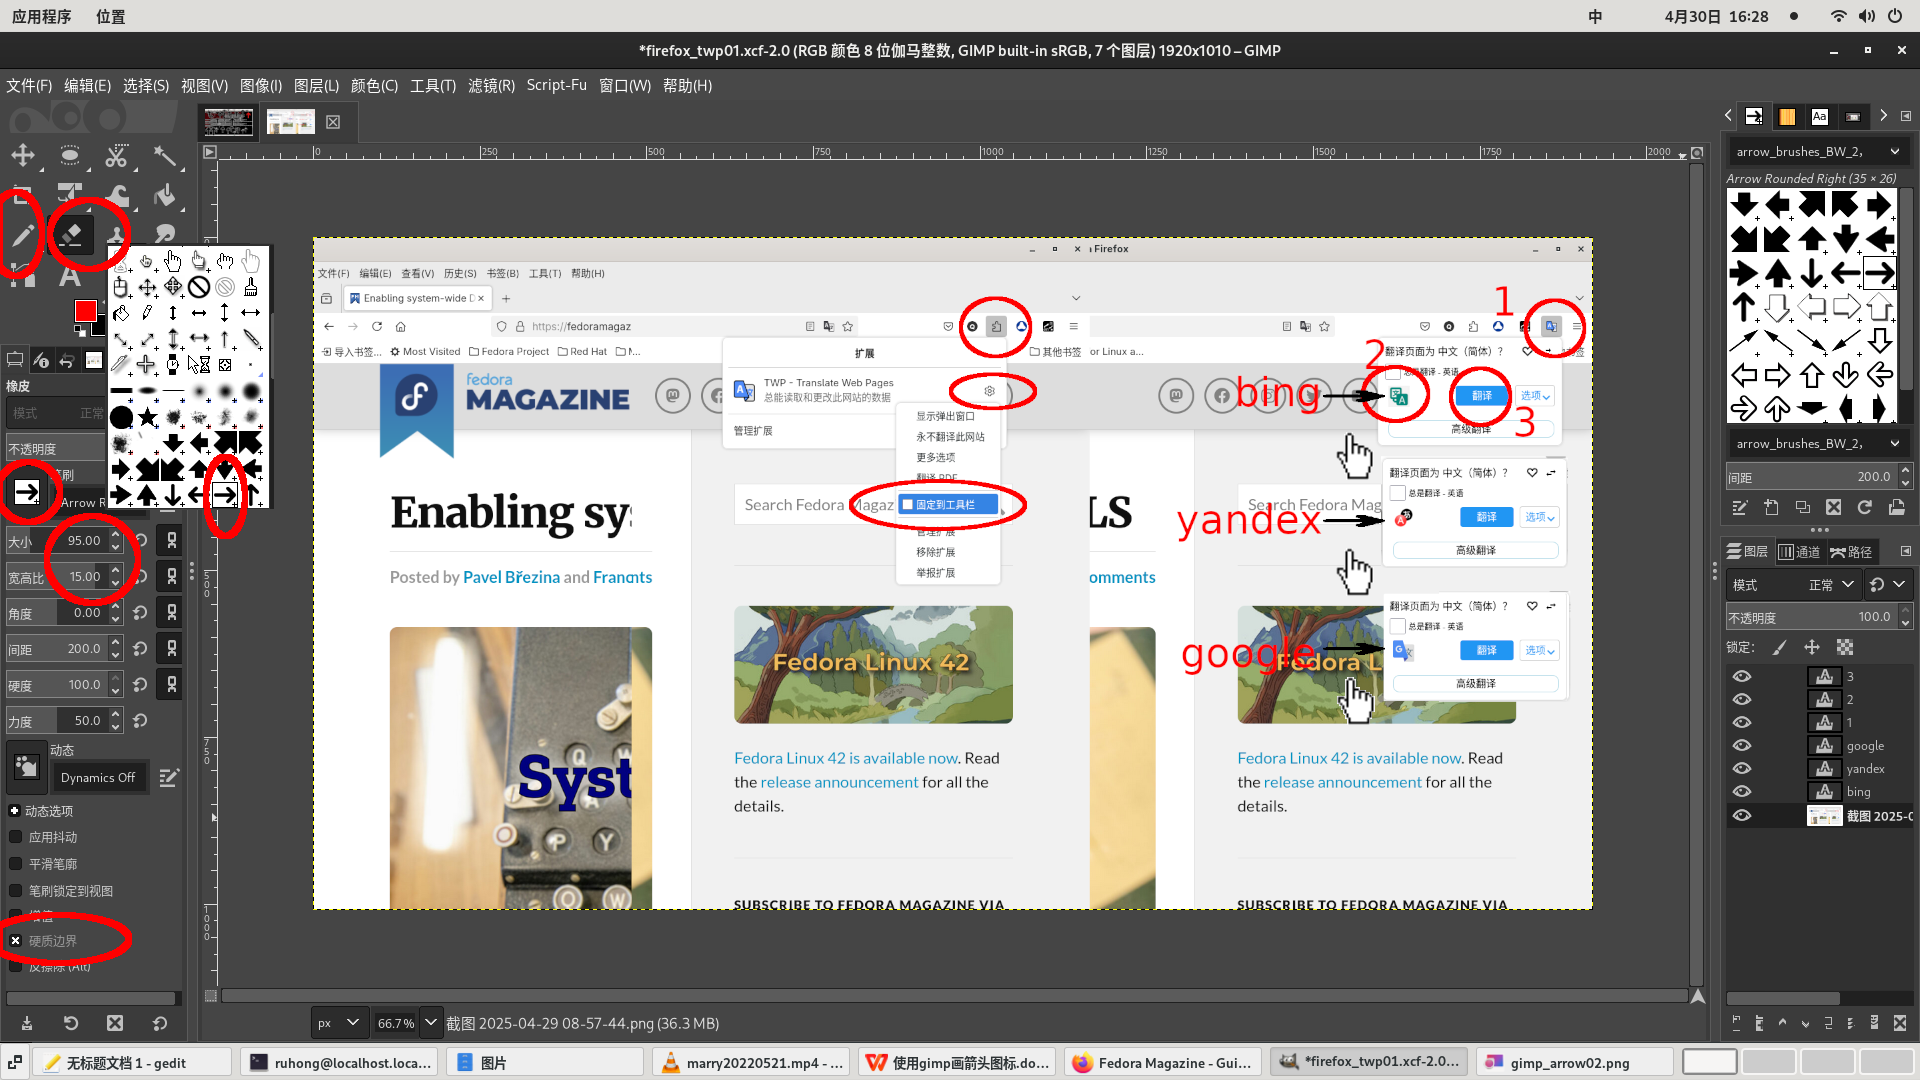
Task: Open the px unit dropdown in status bar
Action: click(x=338, y=1023)
